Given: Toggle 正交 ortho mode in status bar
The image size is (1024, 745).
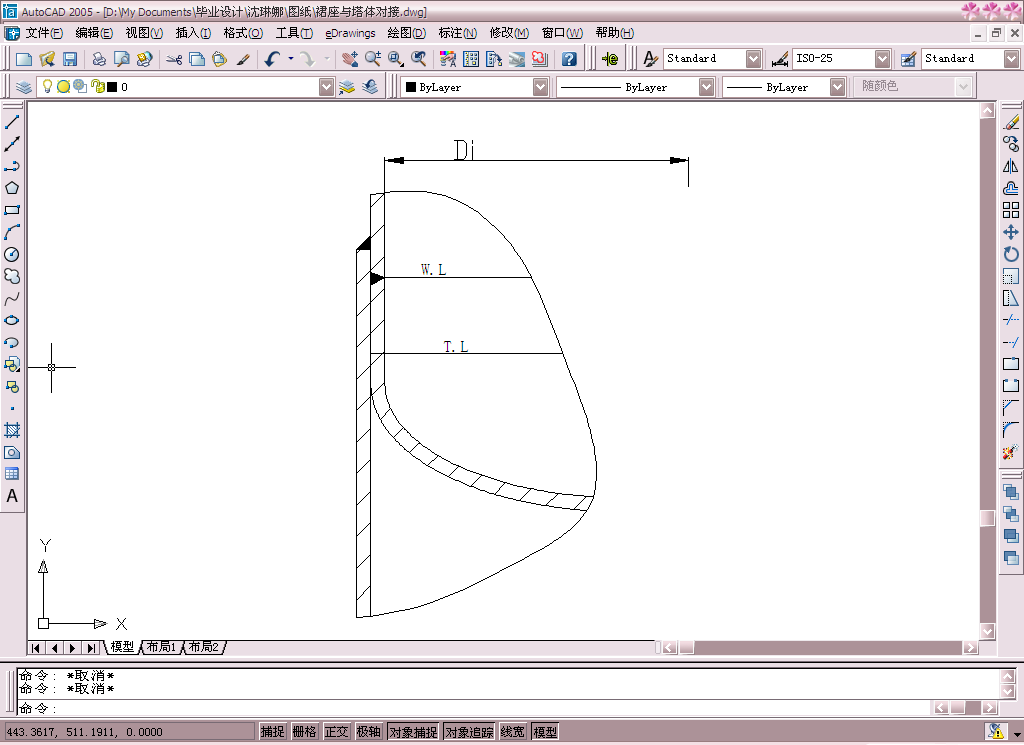Looking at the screenshot, I should 337,732.
